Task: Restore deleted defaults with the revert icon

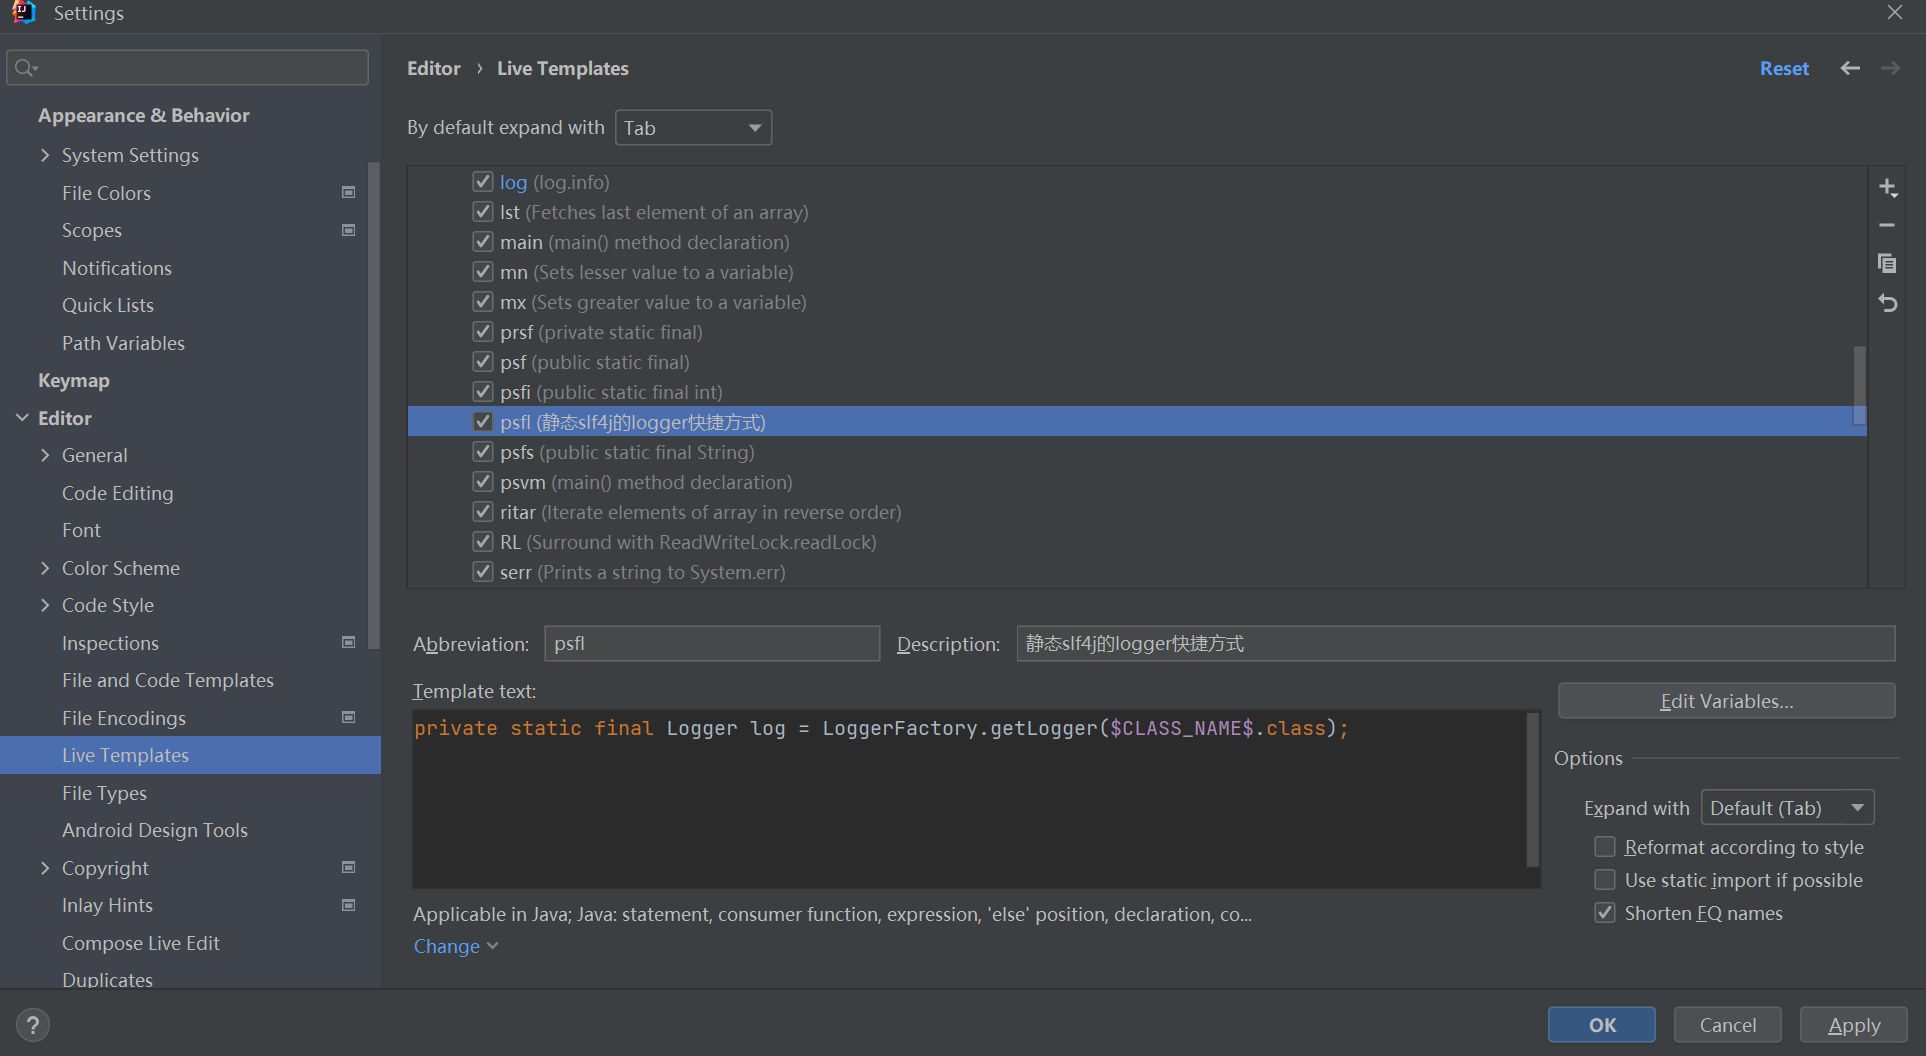Action: 1888,302
